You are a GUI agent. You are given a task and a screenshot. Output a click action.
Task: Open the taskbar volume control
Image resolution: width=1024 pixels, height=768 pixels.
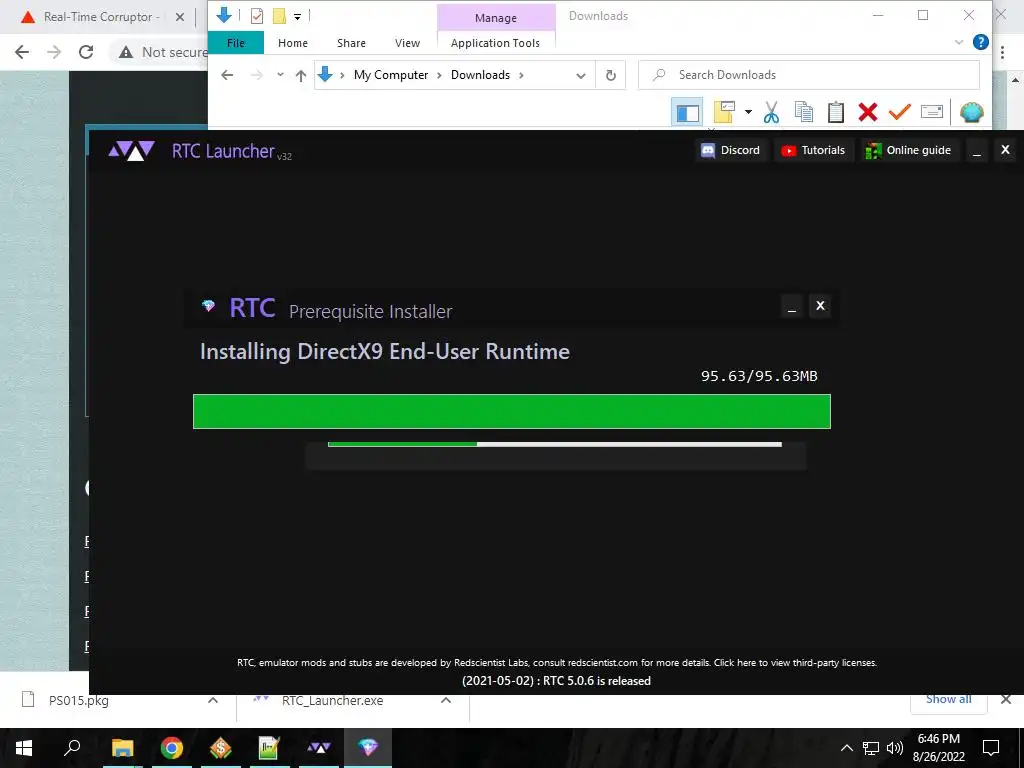(895, 748)
